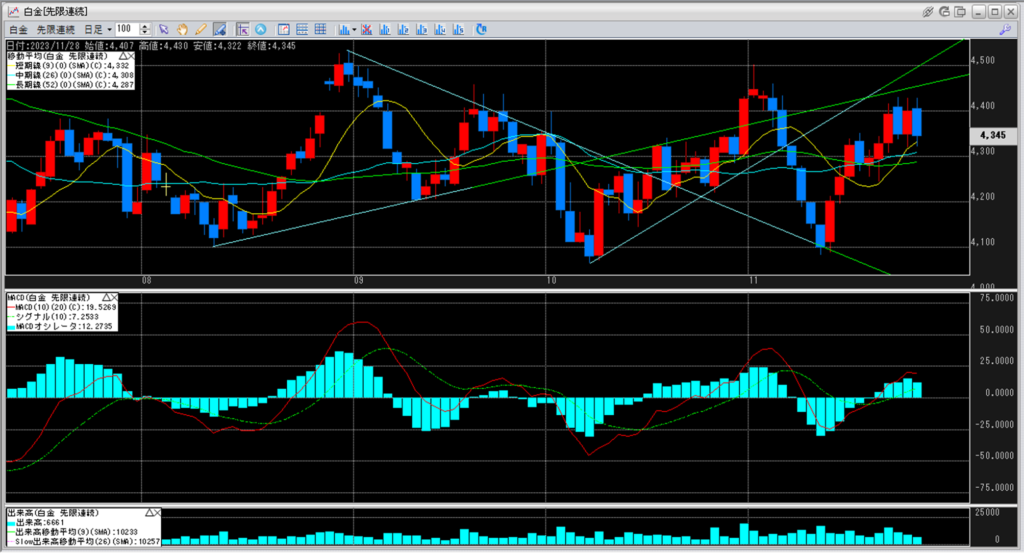Viewport: 1024px width, 553px height.
Task: Close the MACD indicator legend
Action: click(x=114, y=298)
